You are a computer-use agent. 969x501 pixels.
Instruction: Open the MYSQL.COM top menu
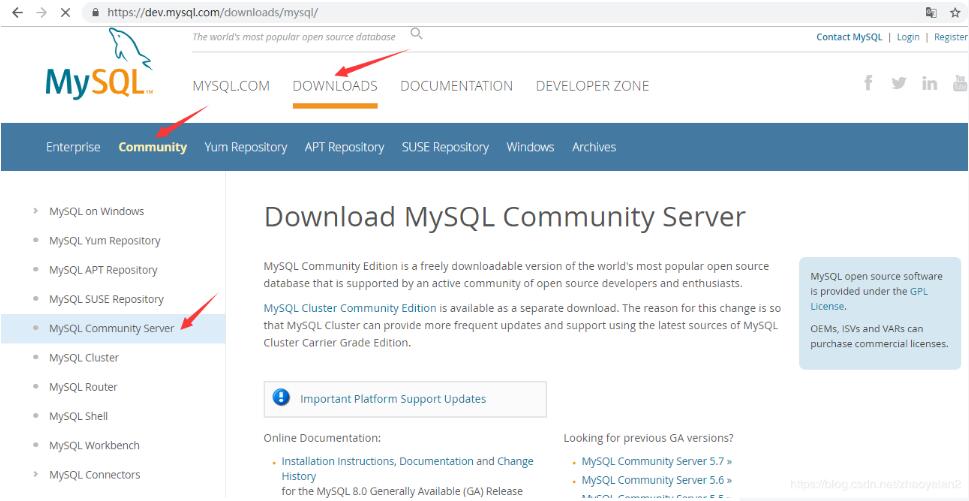[x=231, y=86]
